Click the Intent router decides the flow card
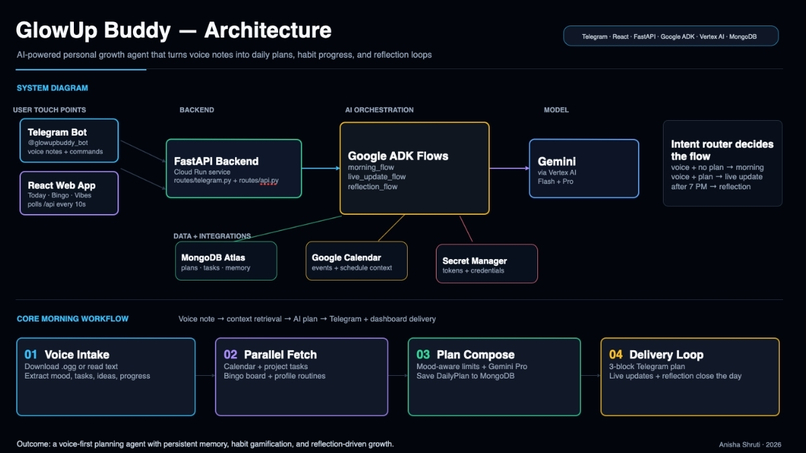 pyautogui.click(x=722, y=164)
